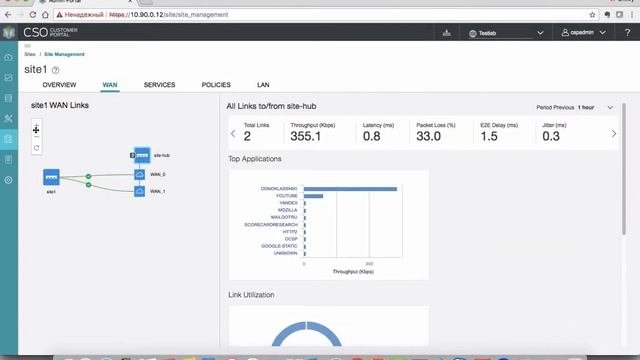The height and width of the screenshot is (360, 640).
Task: Open the question-mark help menu in top bar
Action: coord(627,33)
